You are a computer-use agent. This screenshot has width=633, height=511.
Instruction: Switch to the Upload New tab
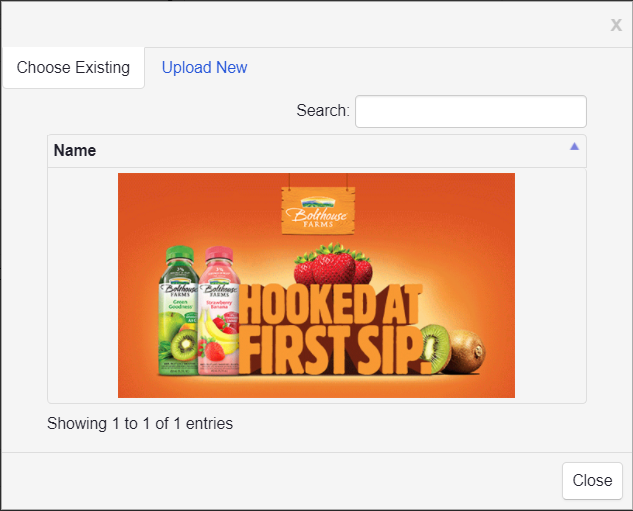click(204, 67)
